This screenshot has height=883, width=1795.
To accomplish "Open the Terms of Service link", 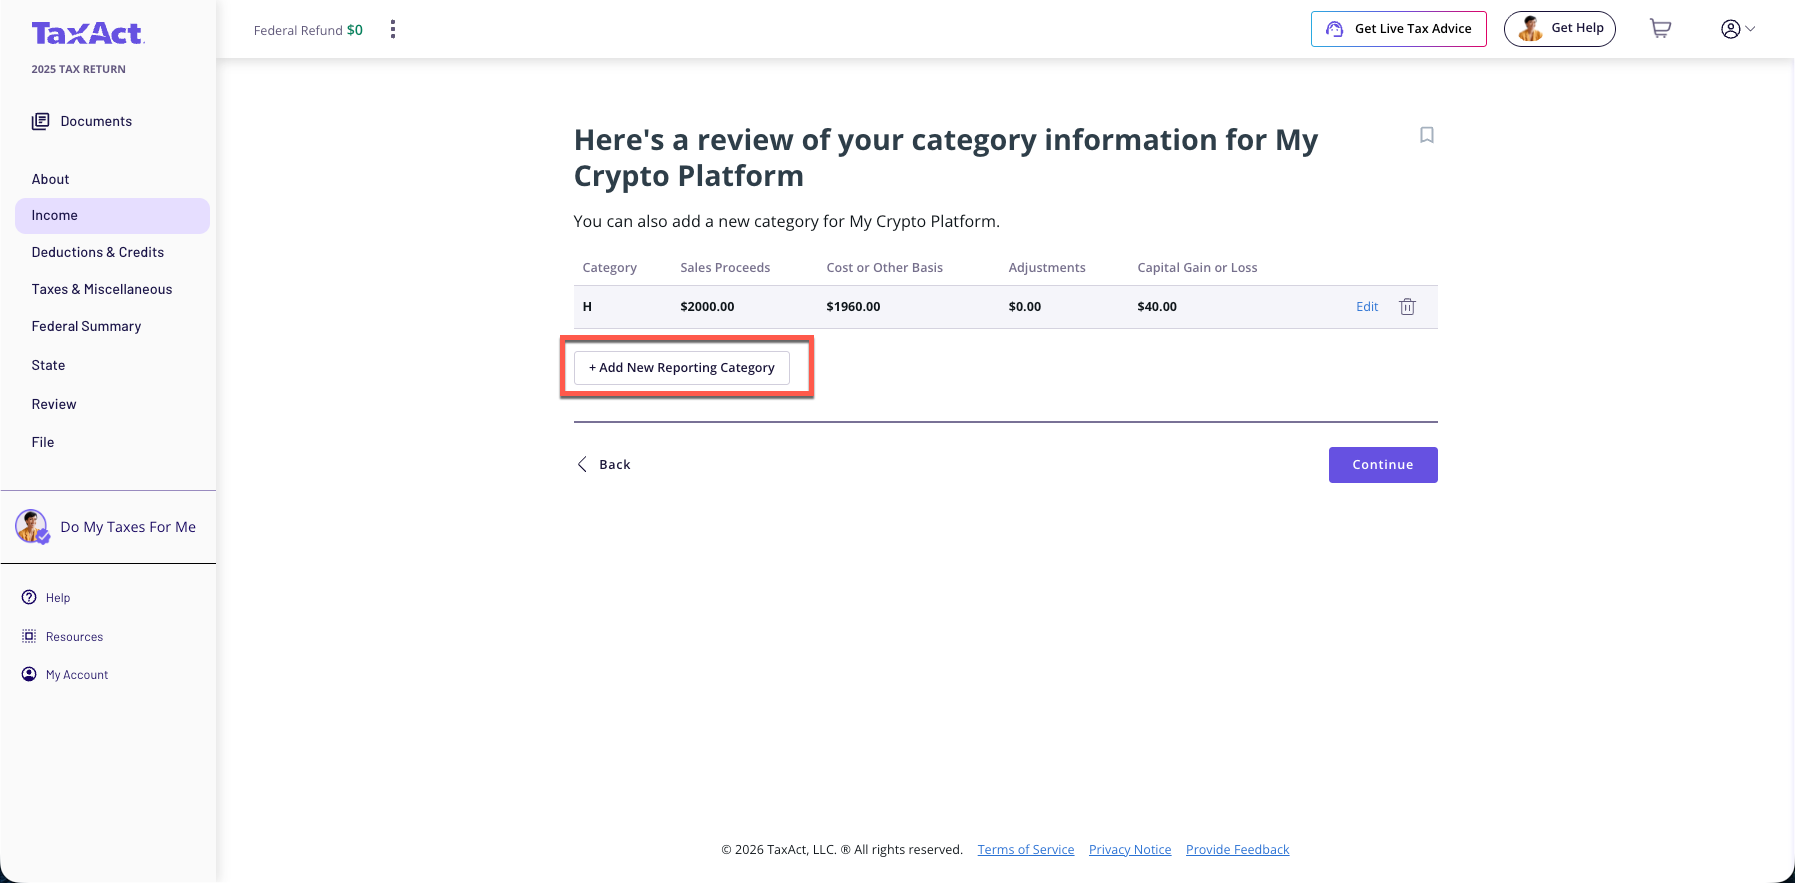I will 1025,850.
